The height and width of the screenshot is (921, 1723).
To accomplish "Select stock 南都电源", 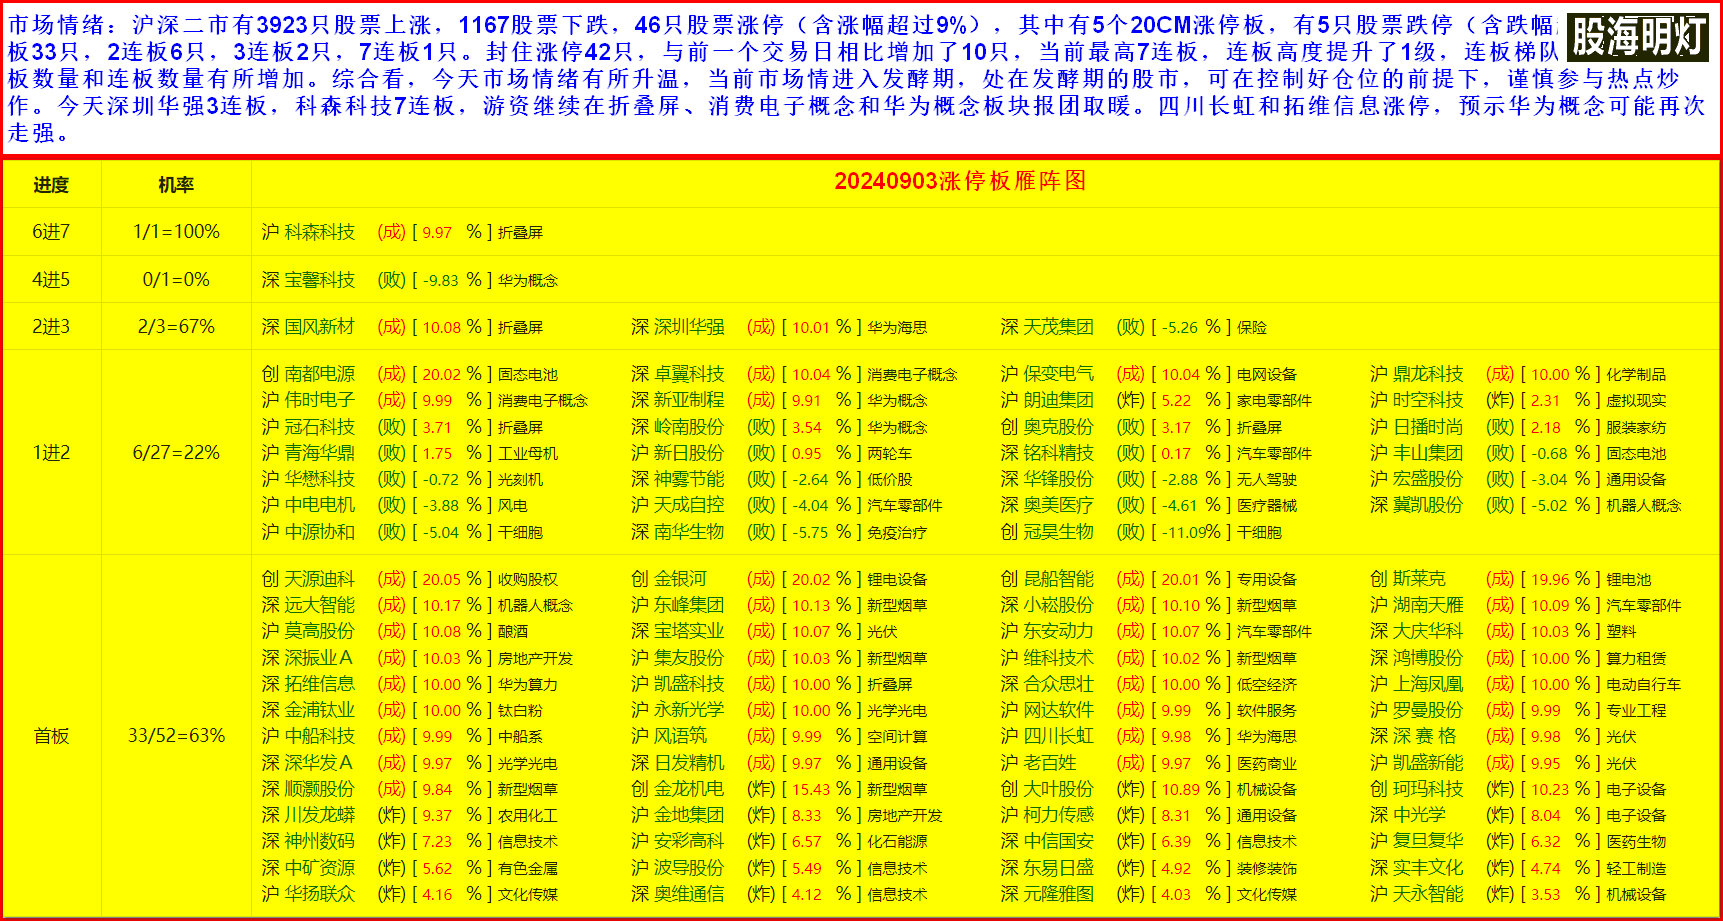I will tap(319, 374).
